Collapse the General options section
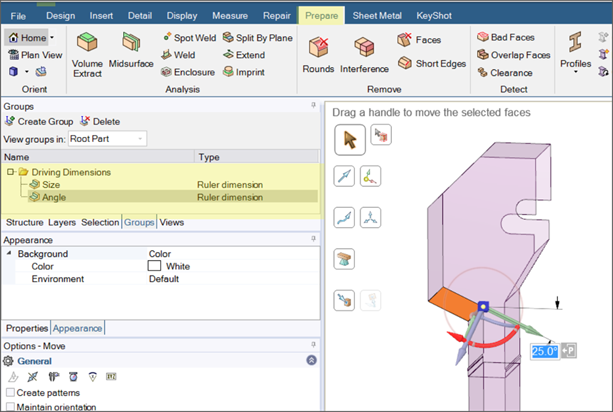Viewport: 613px width, 412px height. click(311, 360)
